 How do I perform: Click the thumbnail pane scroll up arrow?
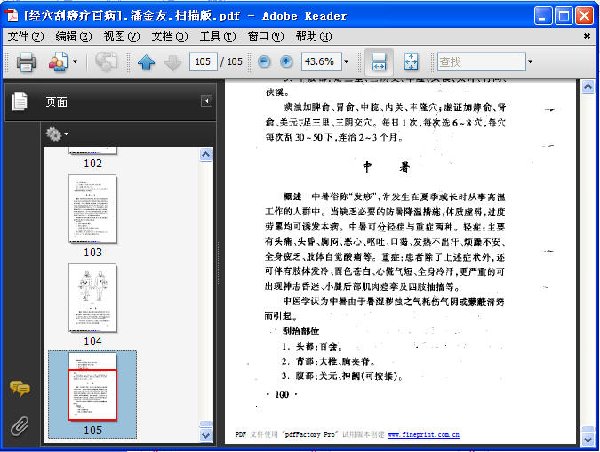[x=206, y=155]
